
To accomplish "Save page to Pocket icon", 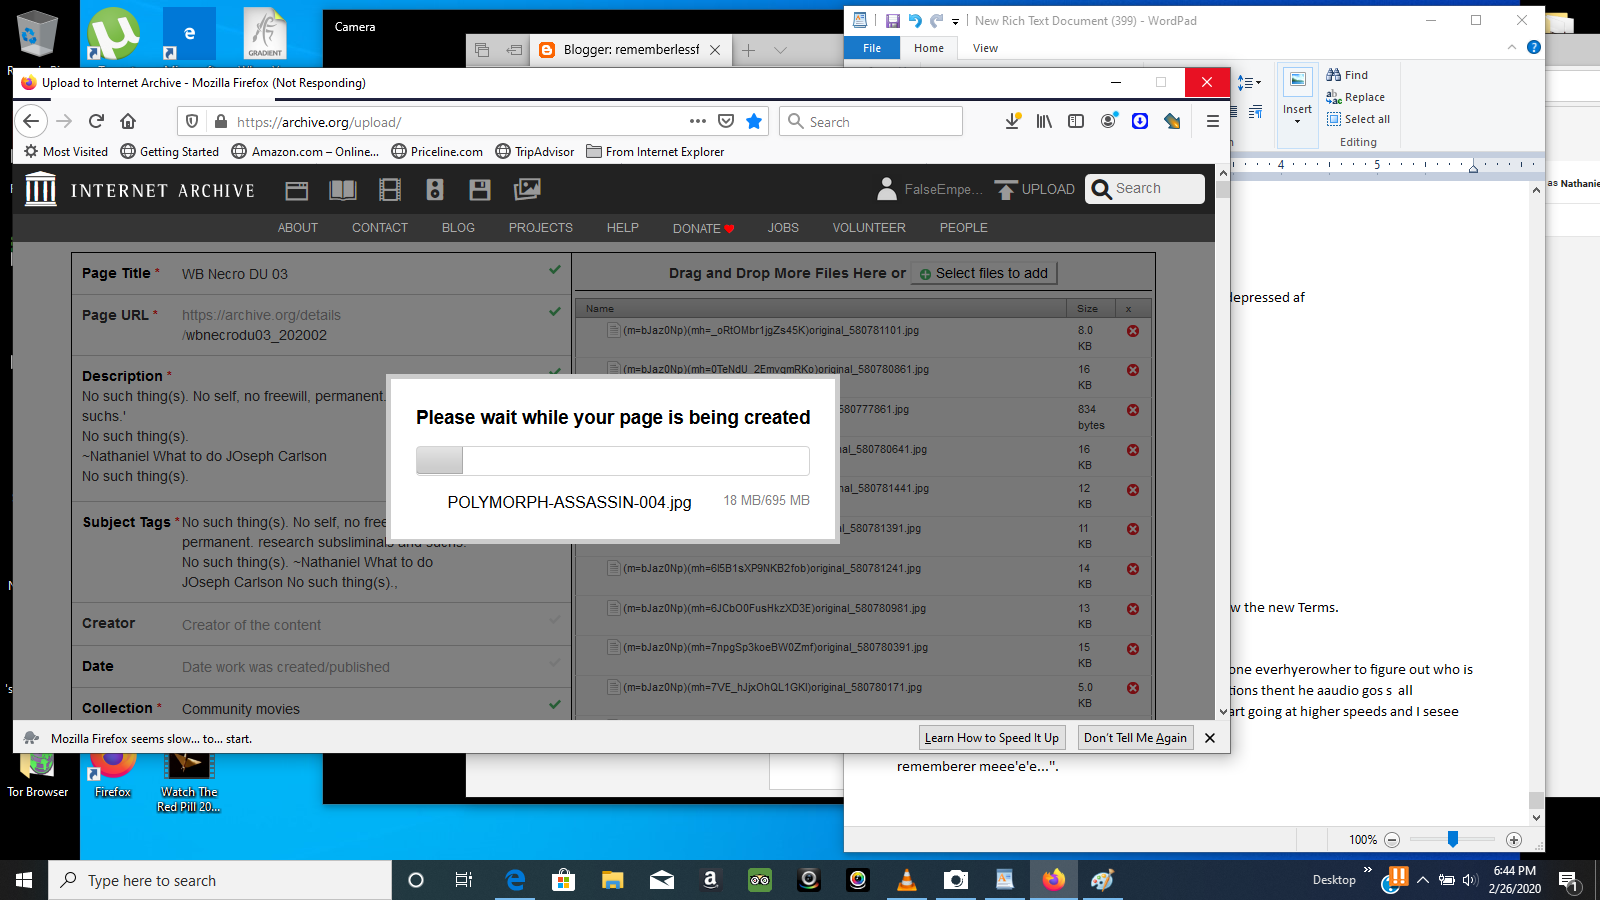I will coord(726,121).
